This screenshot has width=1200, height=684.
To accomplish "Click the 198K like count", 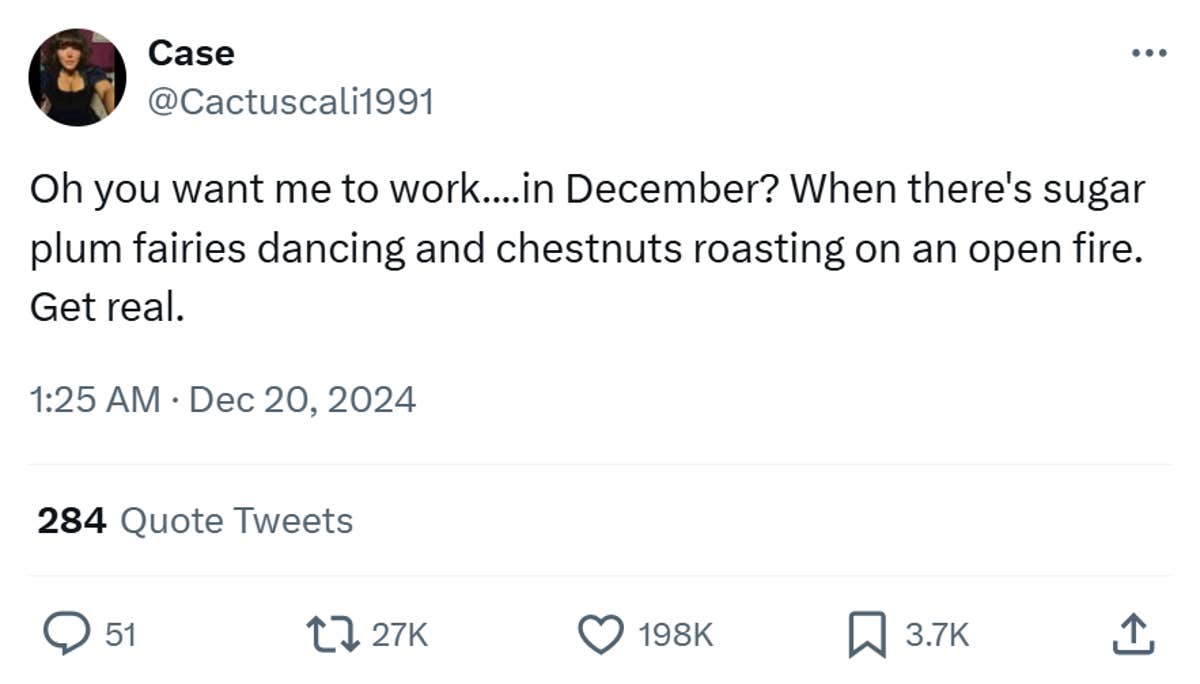I will point(675,632).
